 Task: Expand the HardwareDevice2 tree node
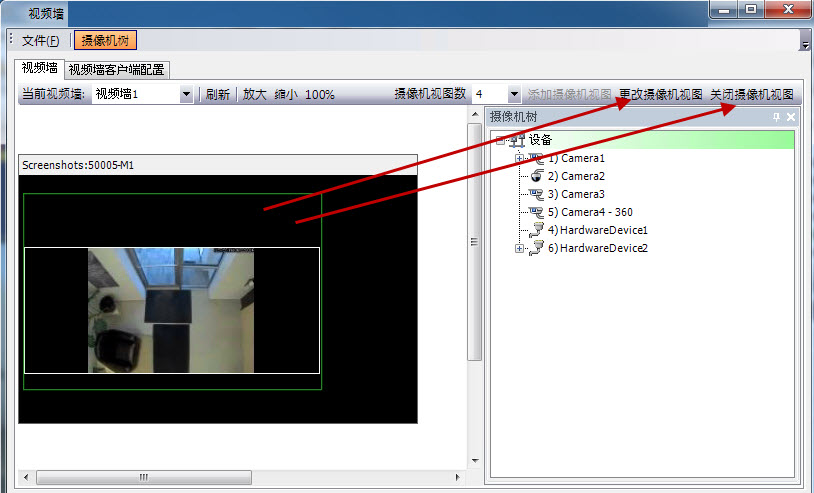[x=519, y=249]
